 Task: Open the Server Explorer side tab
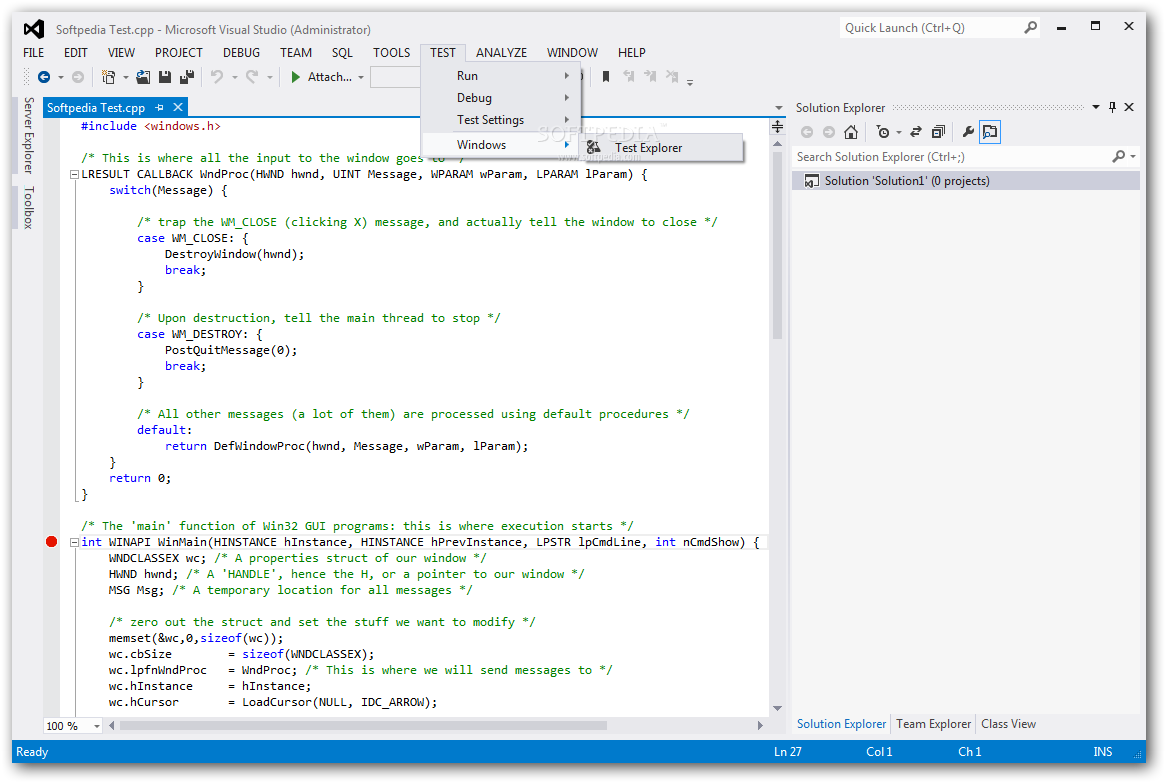click(x=28, y=135)
